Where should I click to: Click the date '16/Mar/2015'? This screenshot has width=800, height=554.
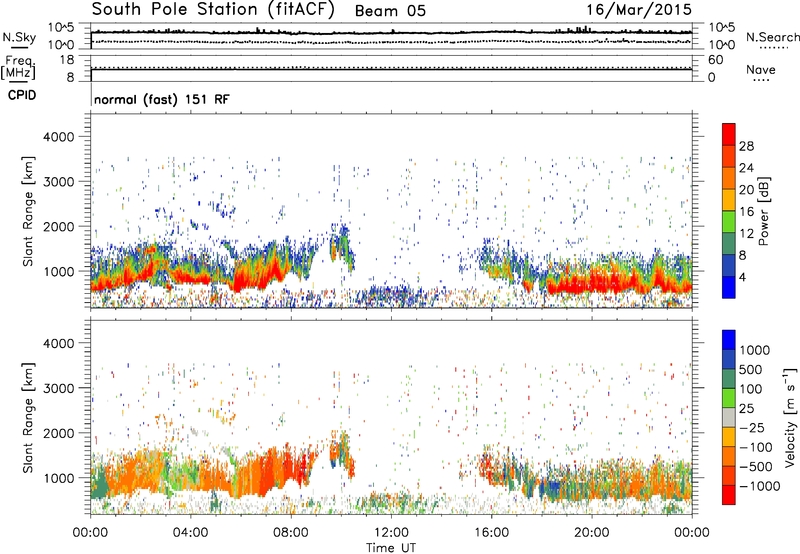tap(639, 9)
